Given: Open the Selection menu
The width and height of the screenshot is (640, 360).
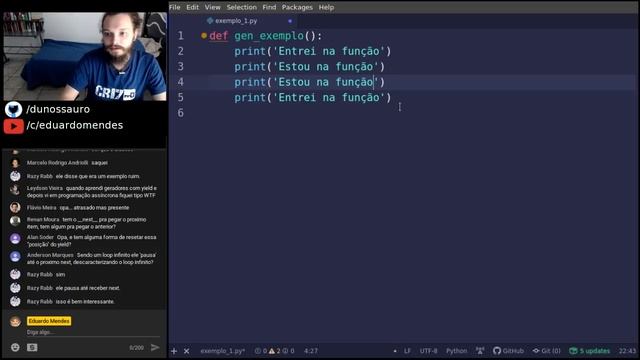Looking at the screenshot, I should (241, 7).
